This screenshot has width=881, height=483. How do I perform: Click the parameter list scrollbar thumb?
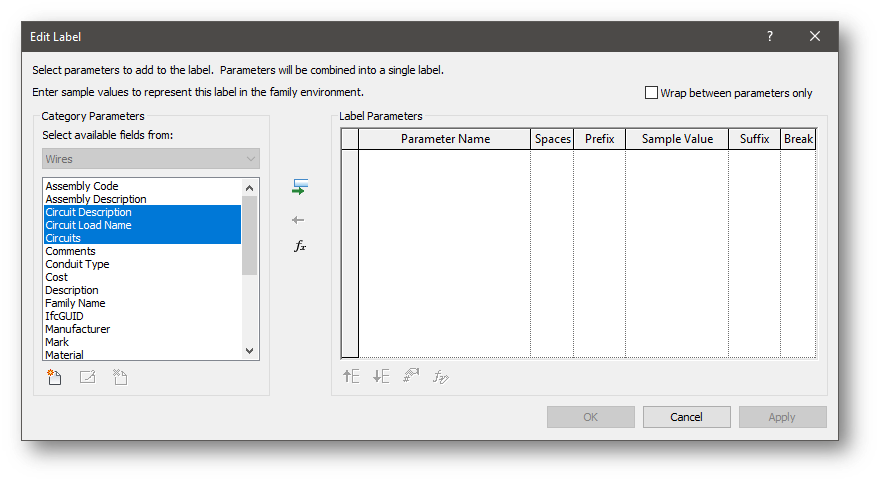(x=249, y=235)
